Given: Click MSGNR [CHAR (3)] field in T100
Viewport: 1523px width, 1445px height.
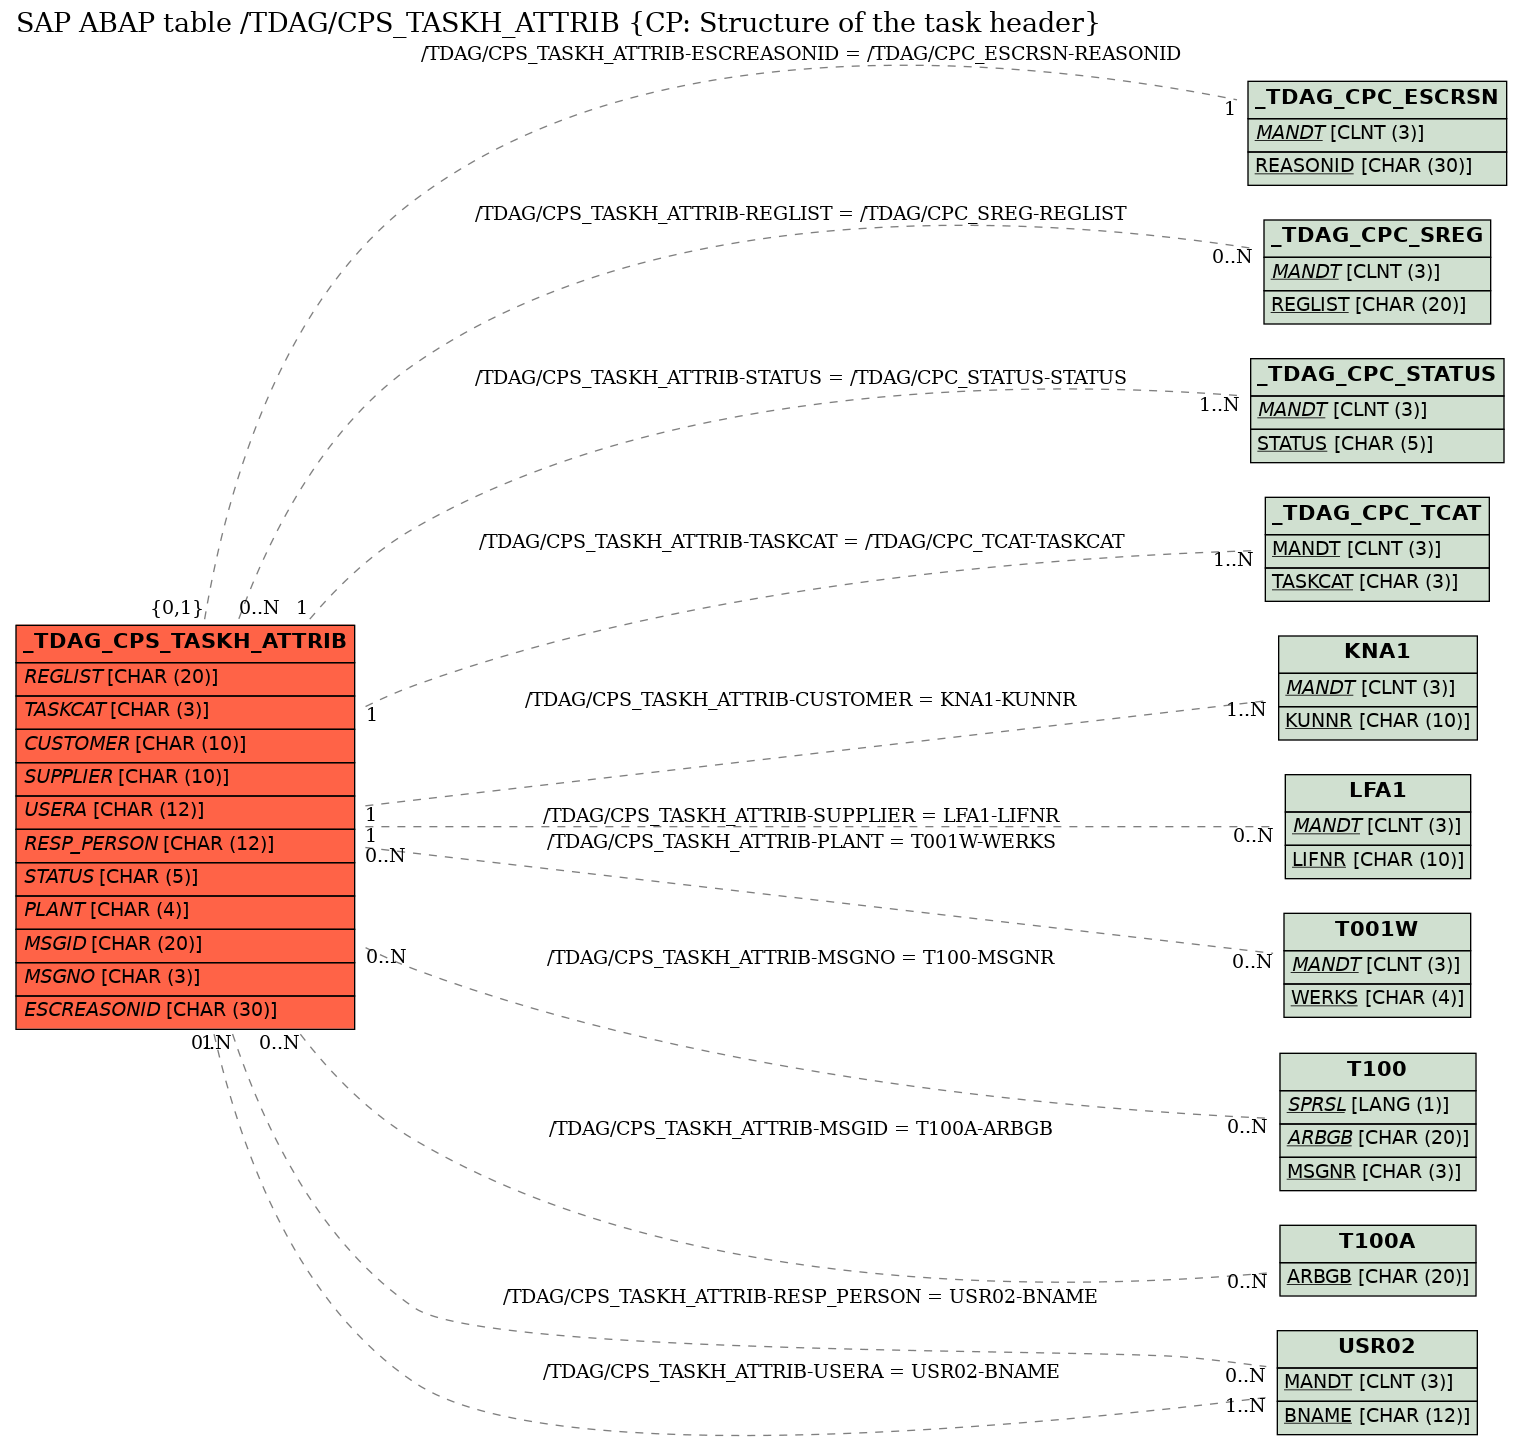Looking at the screenshot, I should click(x=1377, y=1173).
